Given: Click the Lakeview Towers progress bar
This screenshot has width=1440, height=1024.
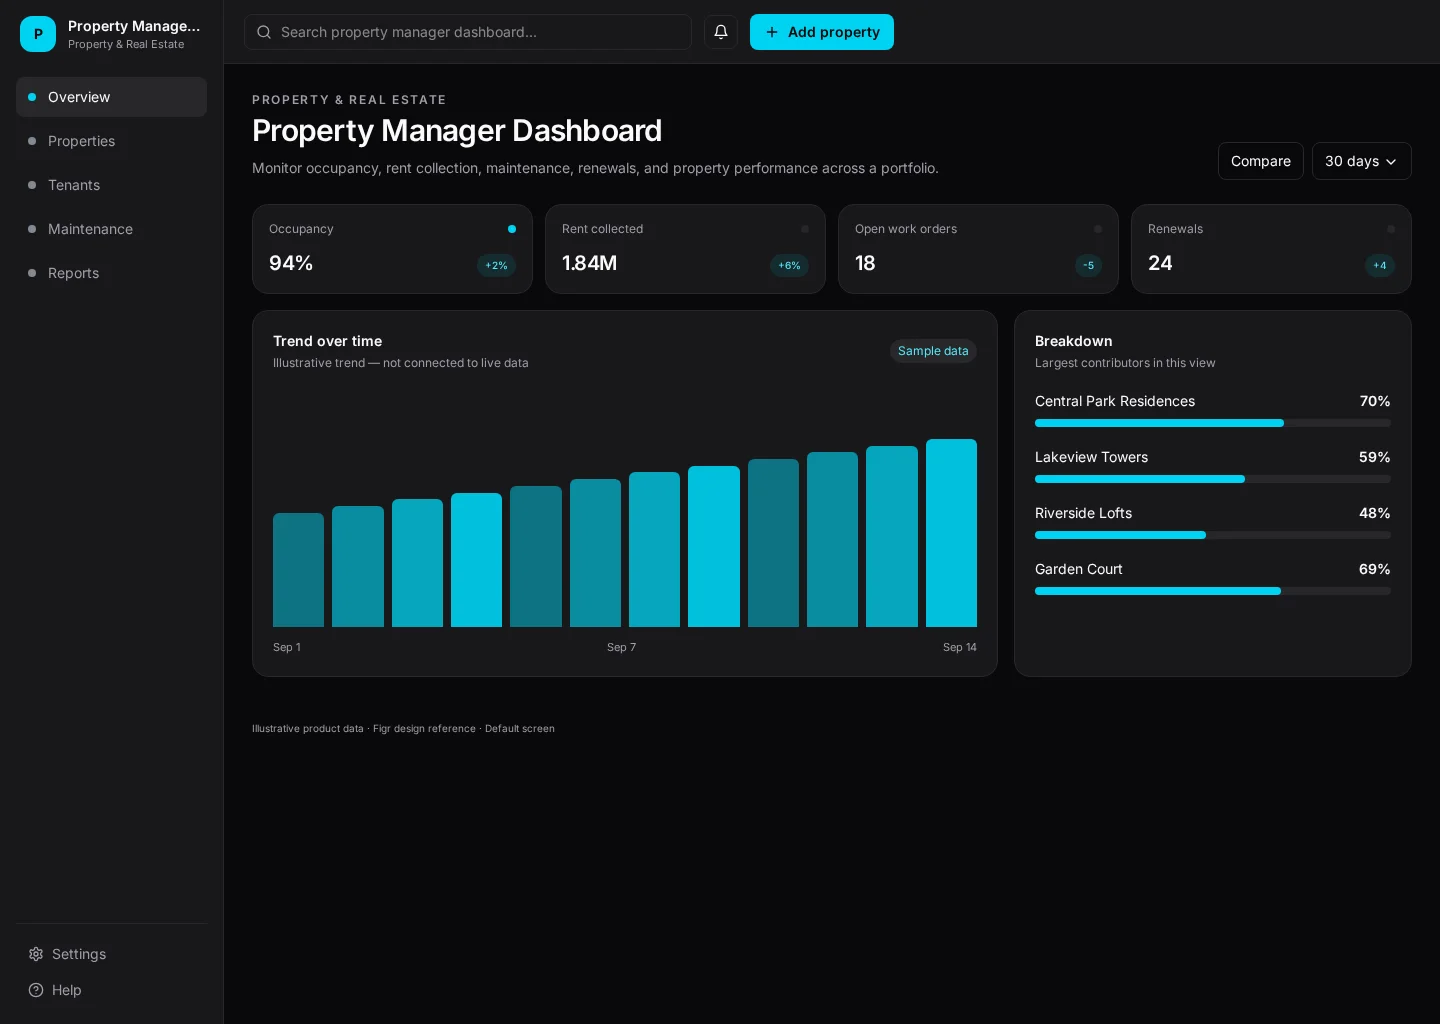Looking at the screenshot, I should (x=1213, y=479).
